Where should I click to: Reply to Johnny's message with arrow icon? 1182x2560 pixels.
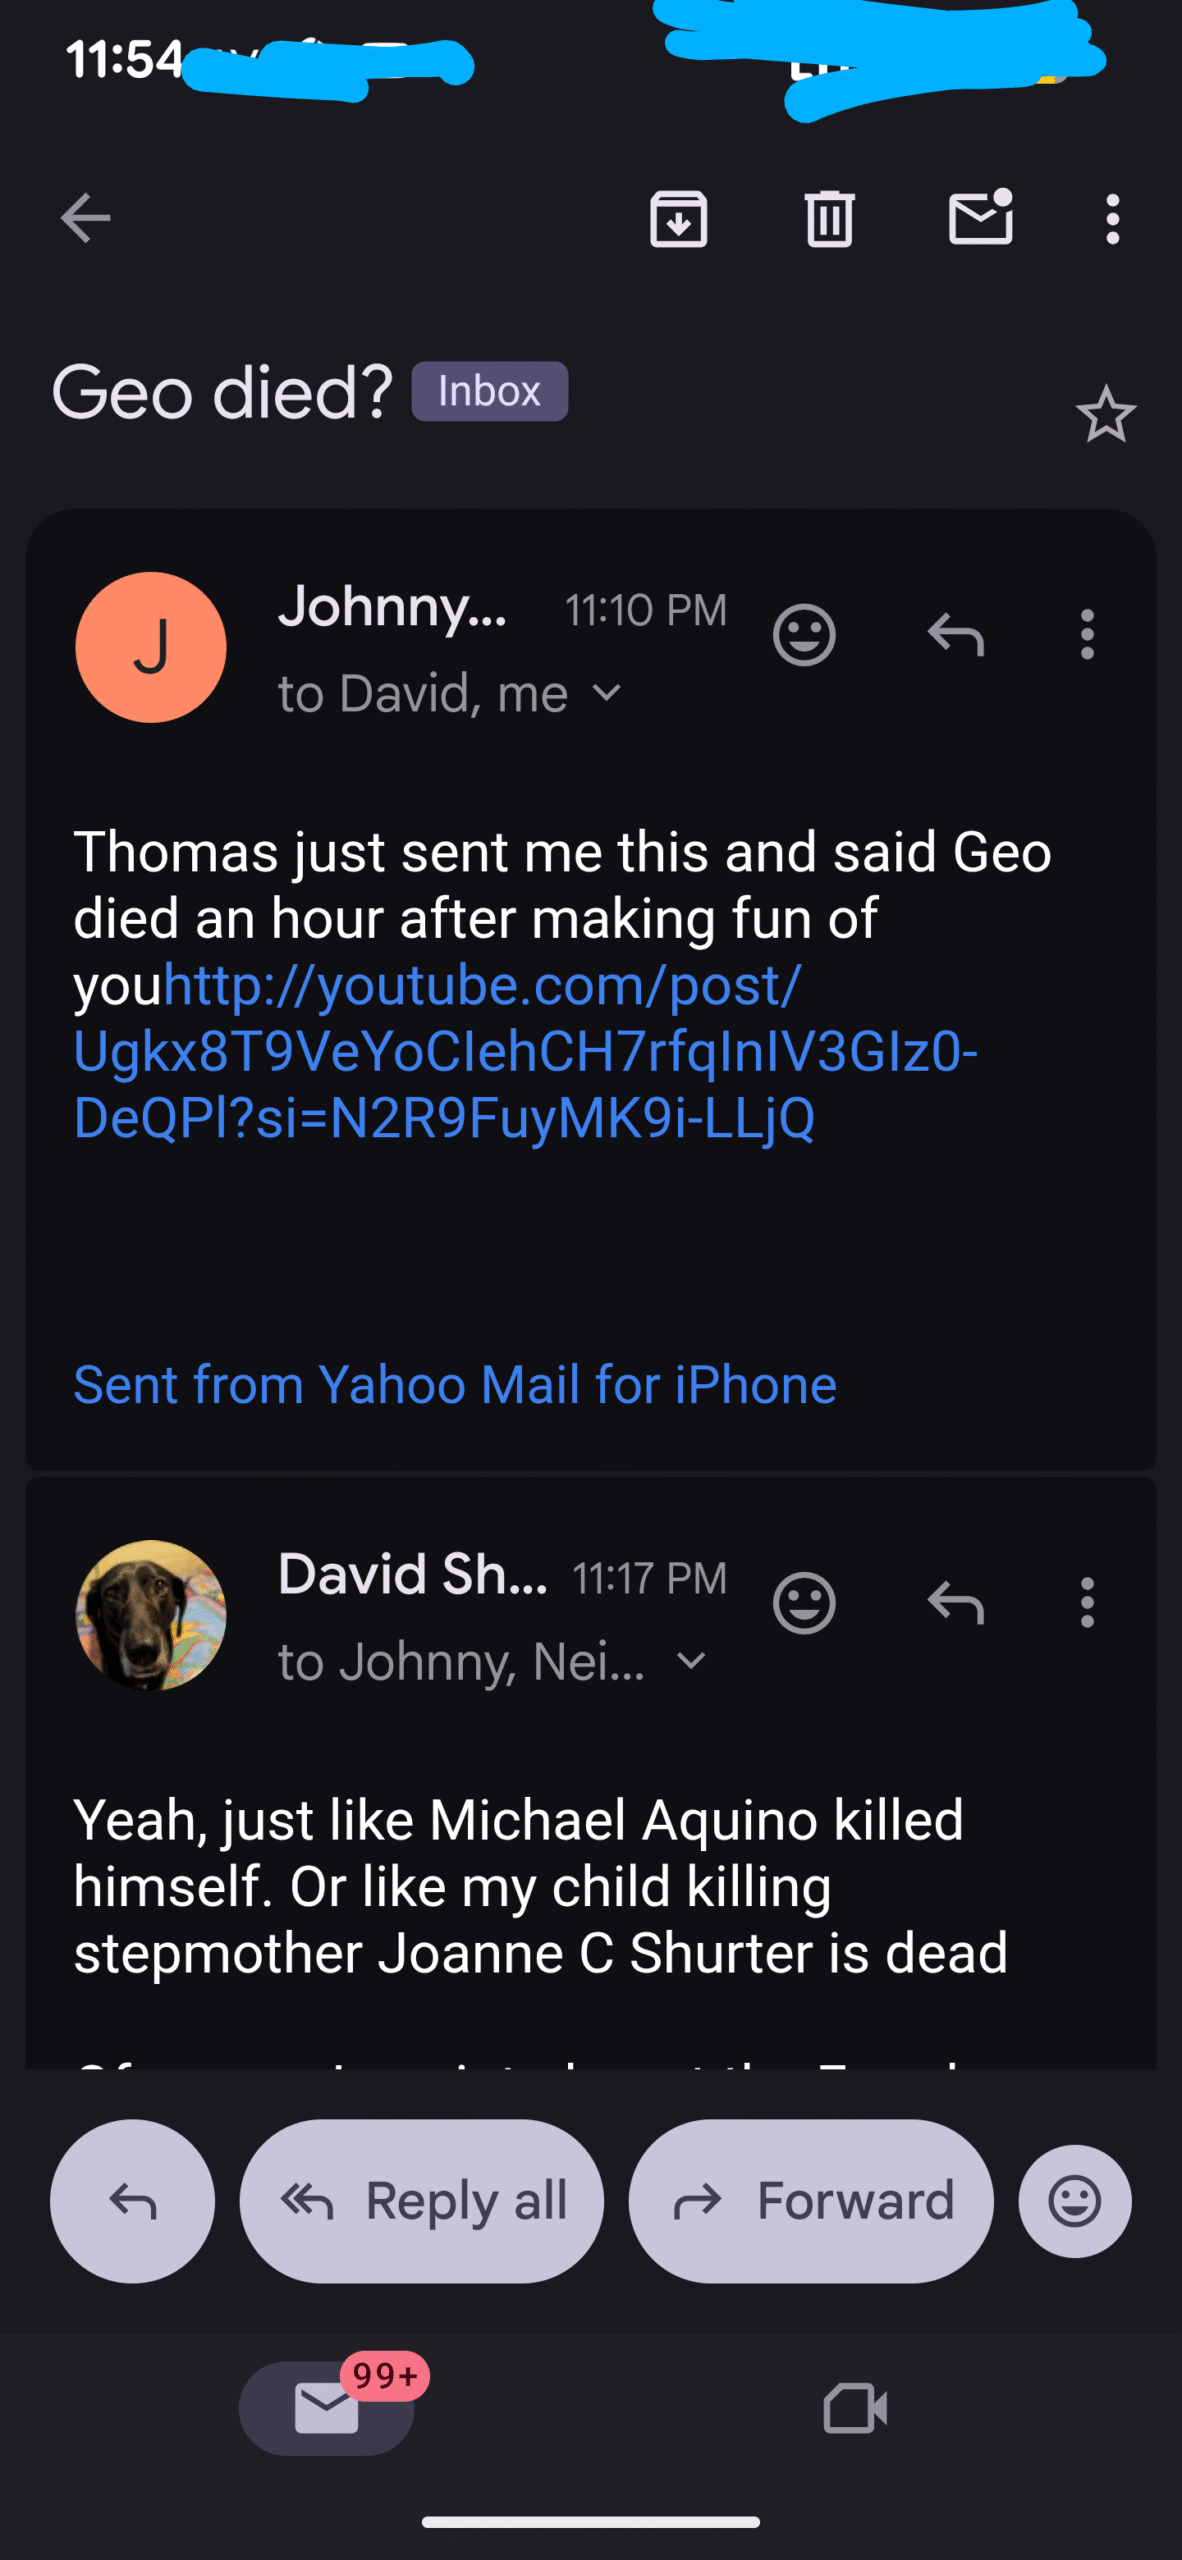(x=956, y=635)
